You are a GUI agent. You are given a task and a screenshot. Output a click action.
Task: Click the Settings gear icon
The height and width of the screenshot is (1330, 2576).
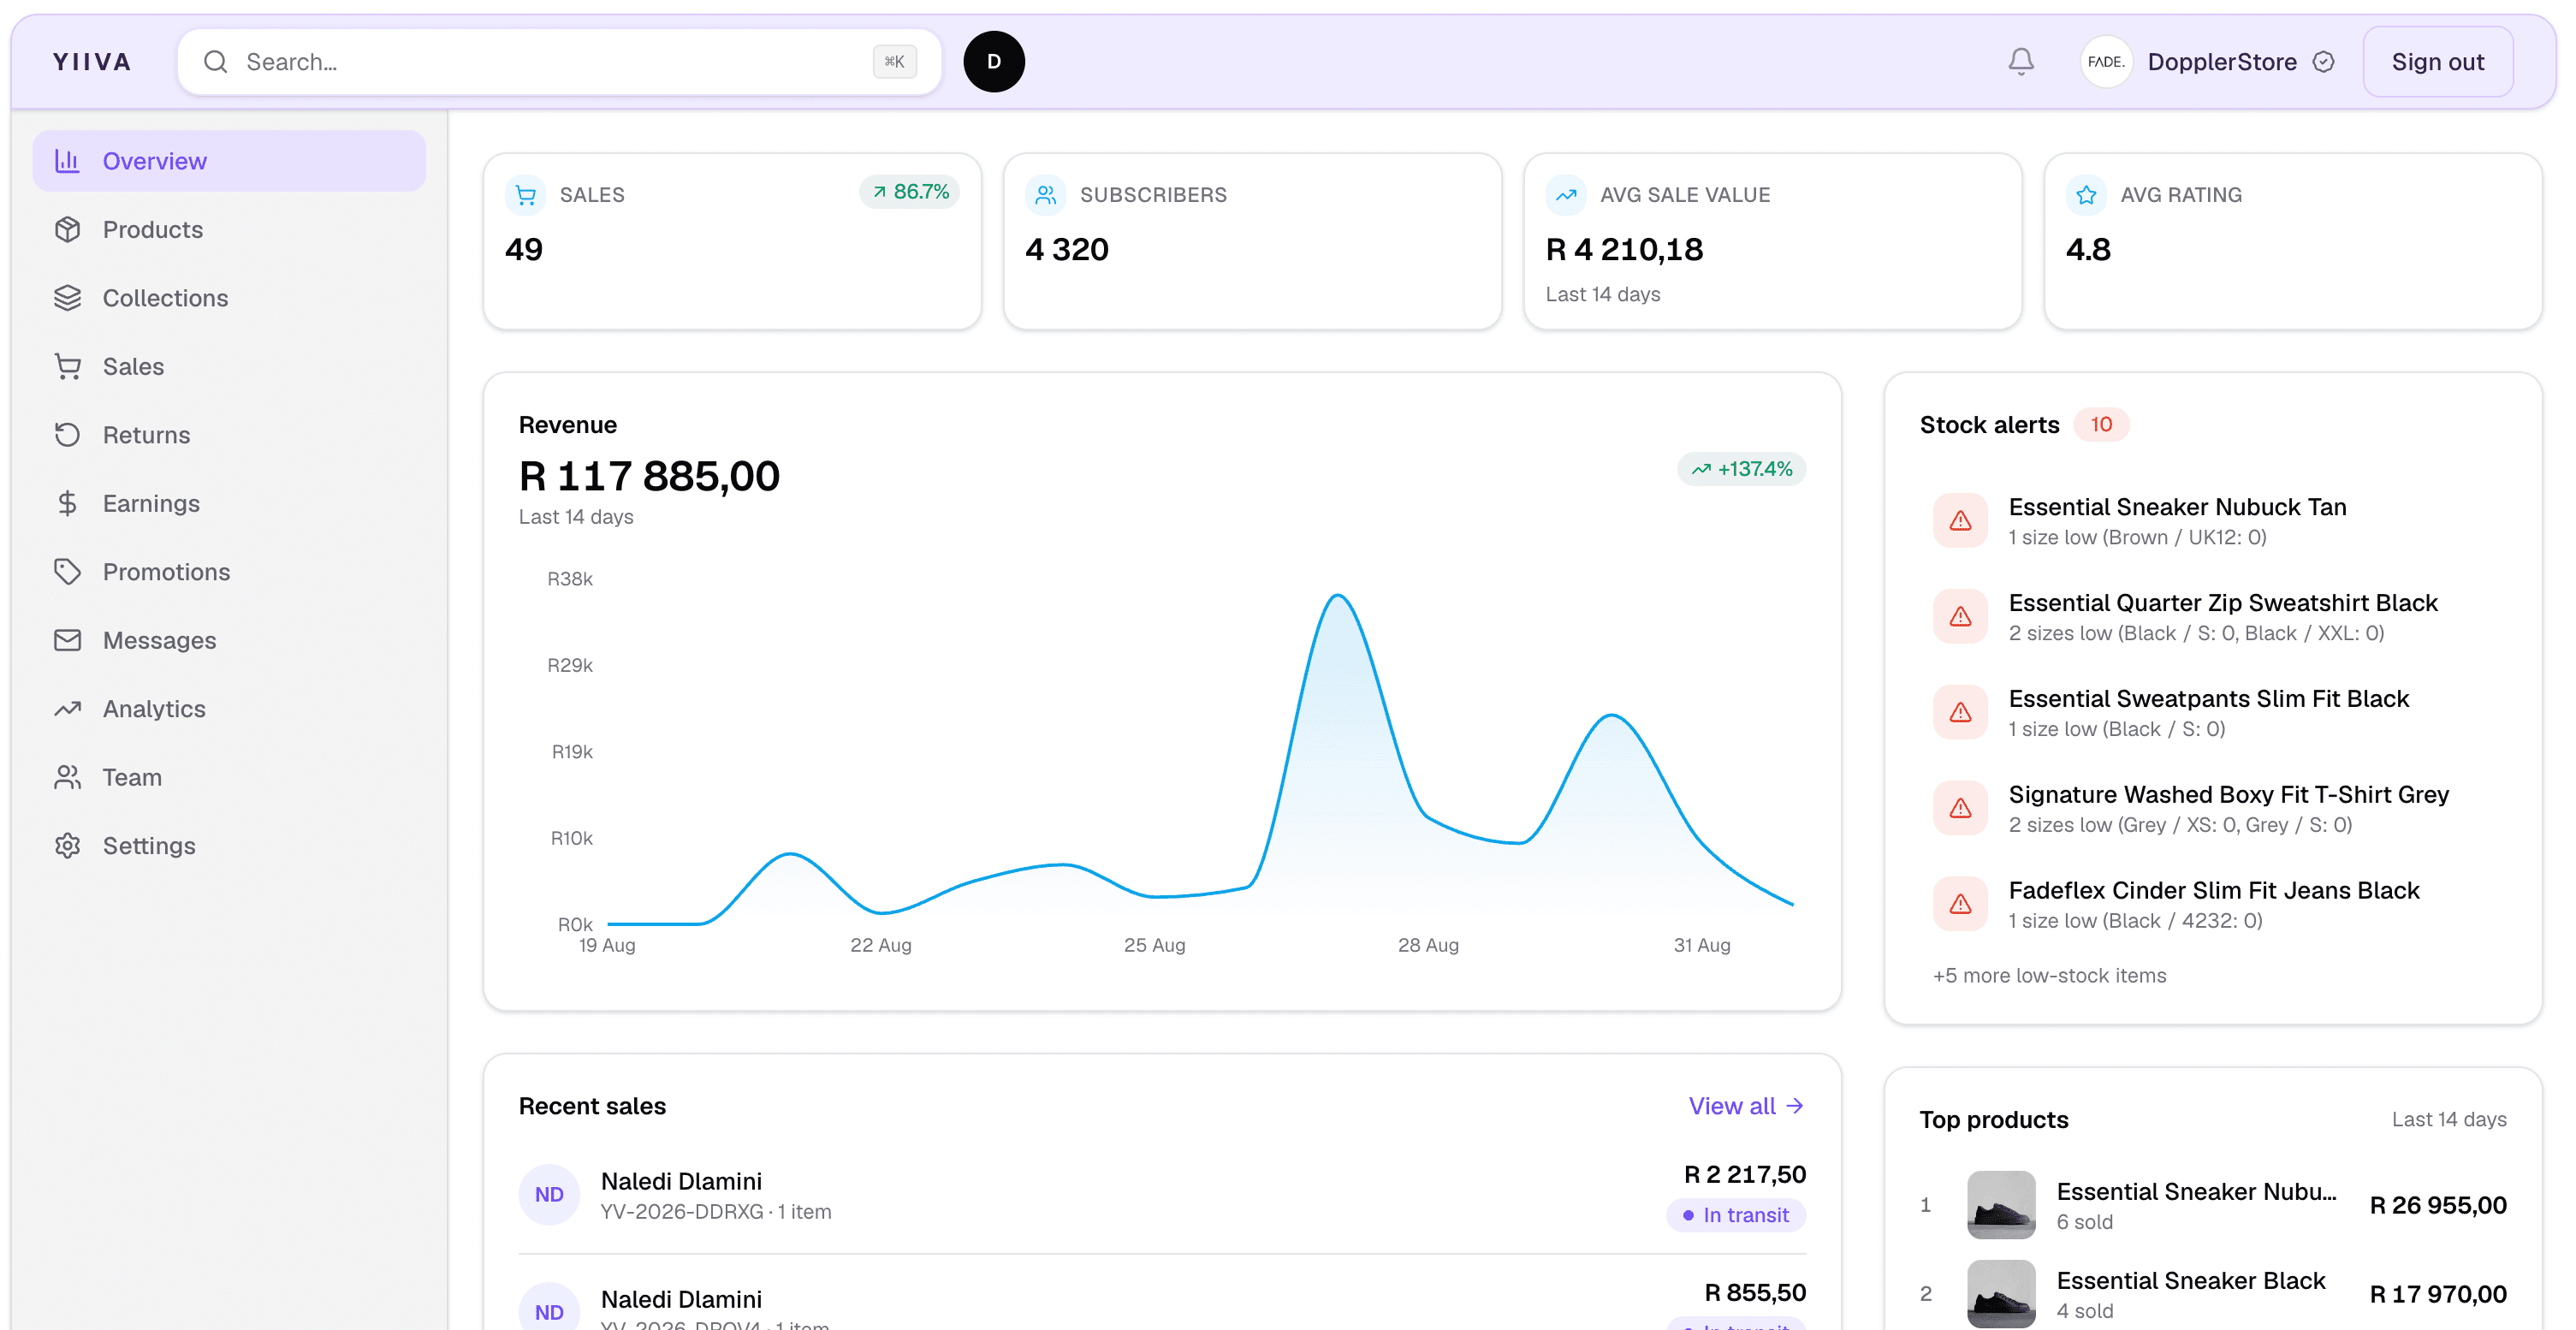67,846
